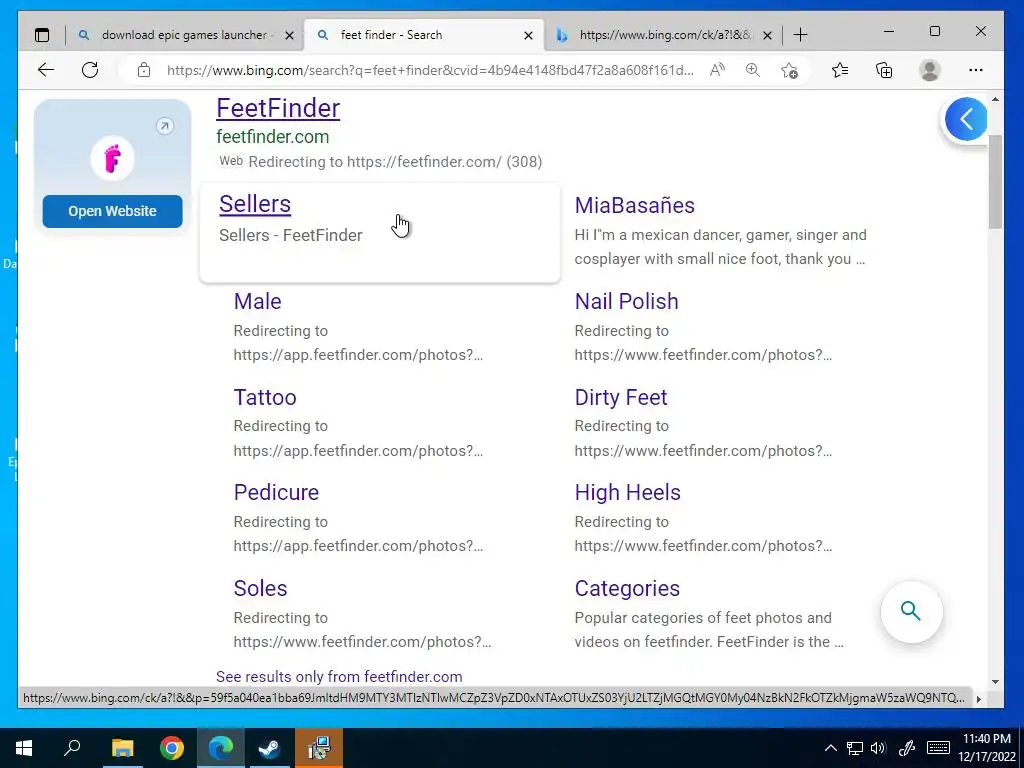
Task: Close the bing.com/ck/a tab
Action: pos(767,35)
